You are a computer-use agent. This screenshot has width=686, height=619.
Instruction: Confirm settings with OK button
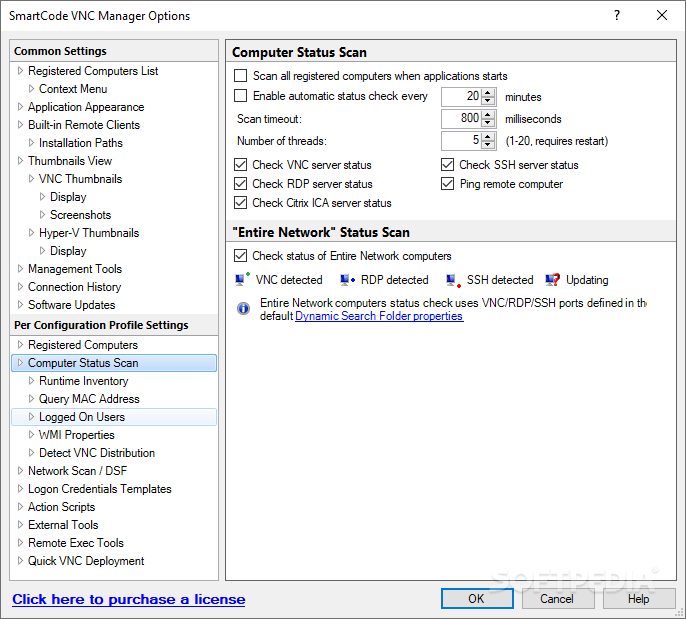[477, 598]
